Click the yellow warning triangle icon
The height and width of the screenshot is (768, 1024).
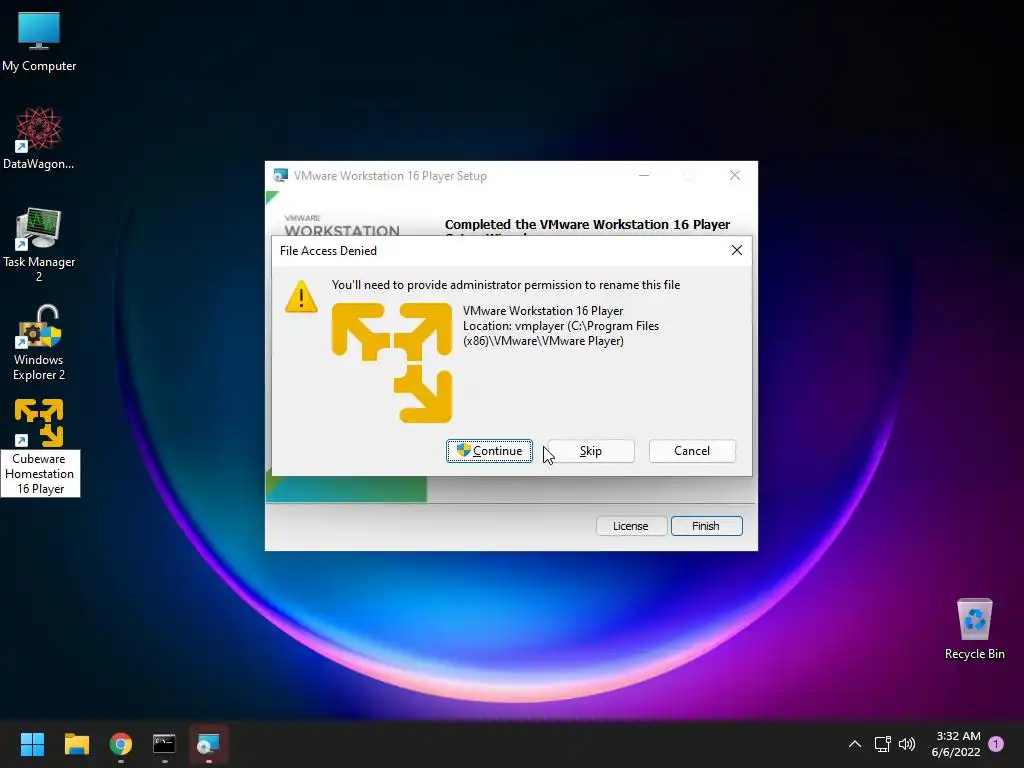point(301,296)
